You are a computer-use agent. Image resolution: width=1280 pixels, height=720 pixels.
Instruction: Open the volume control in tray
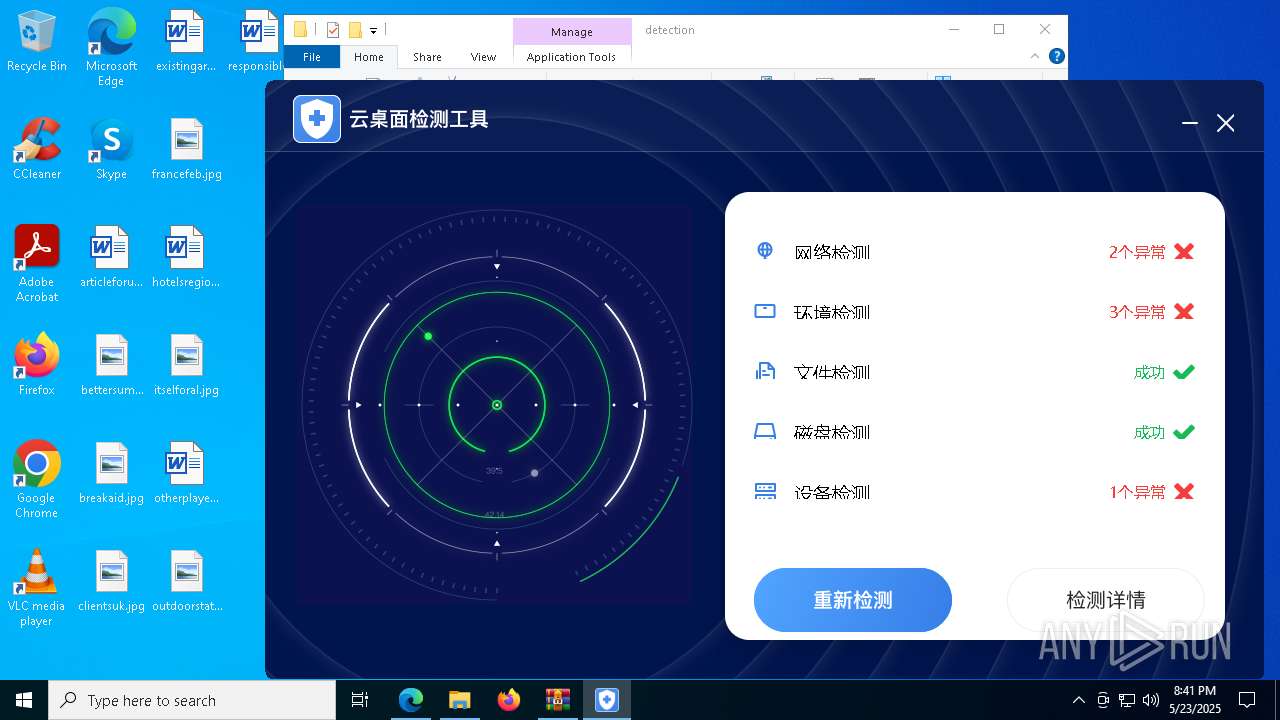(x=1151, y=700)
